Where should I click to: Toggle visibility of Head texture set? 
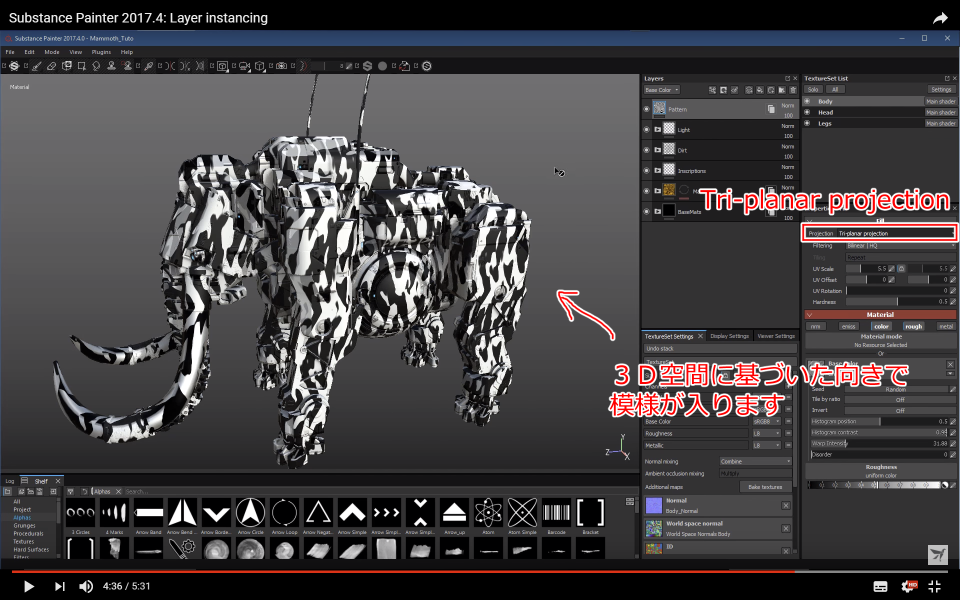[x=807, y=112]
